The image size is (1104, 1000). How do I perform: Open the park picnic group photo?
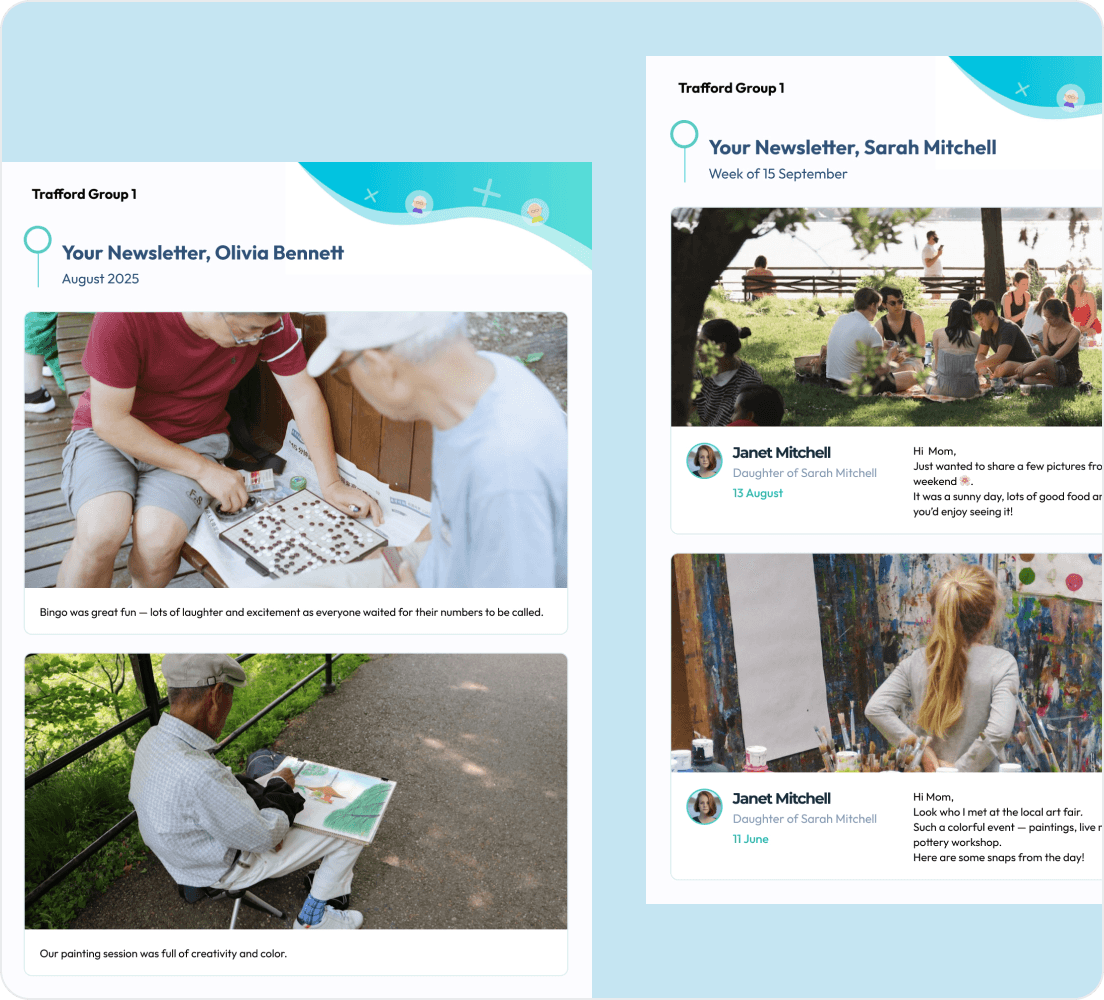(x=887, y=317)
